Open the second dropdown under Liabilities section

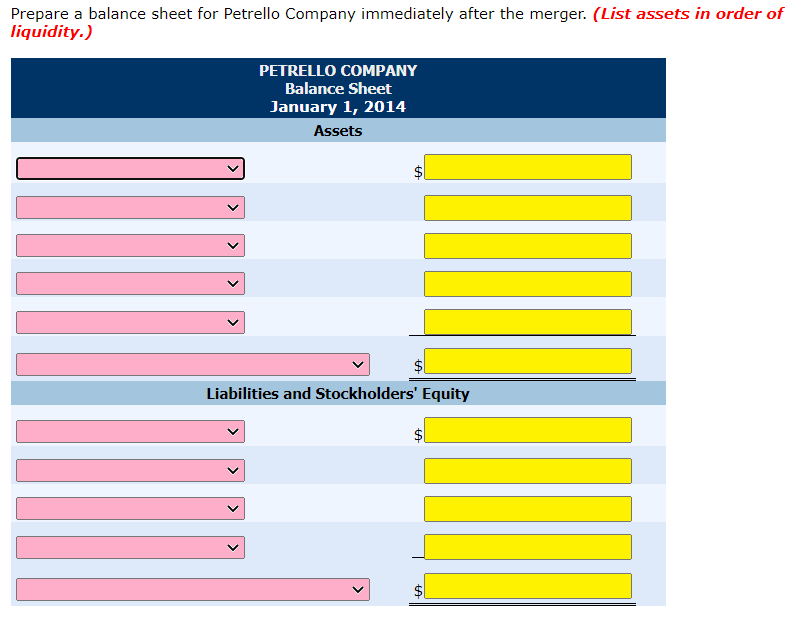click(130, 470)
